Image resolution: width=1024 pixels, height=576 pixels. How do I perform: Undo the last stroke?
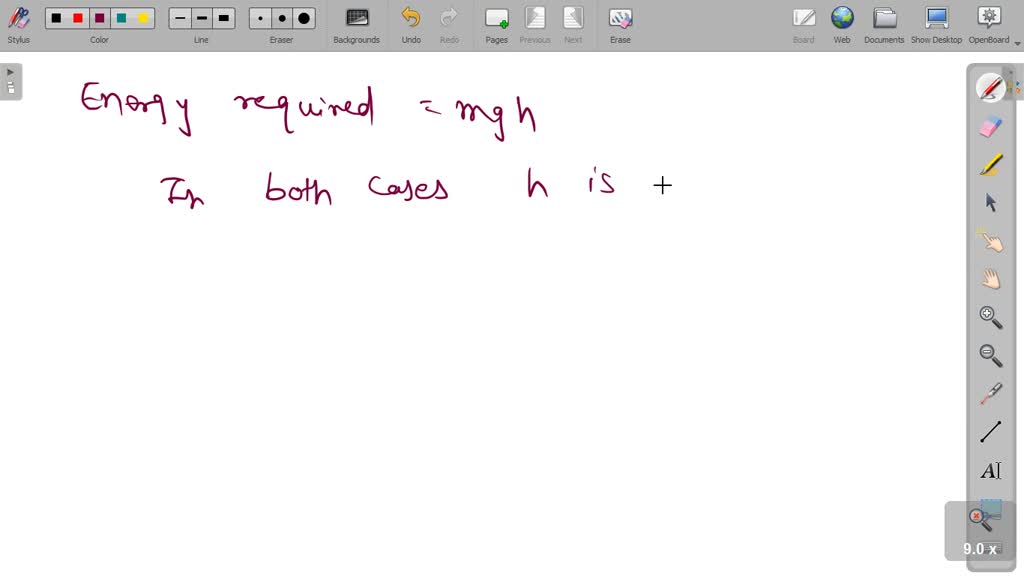[411, 25]
